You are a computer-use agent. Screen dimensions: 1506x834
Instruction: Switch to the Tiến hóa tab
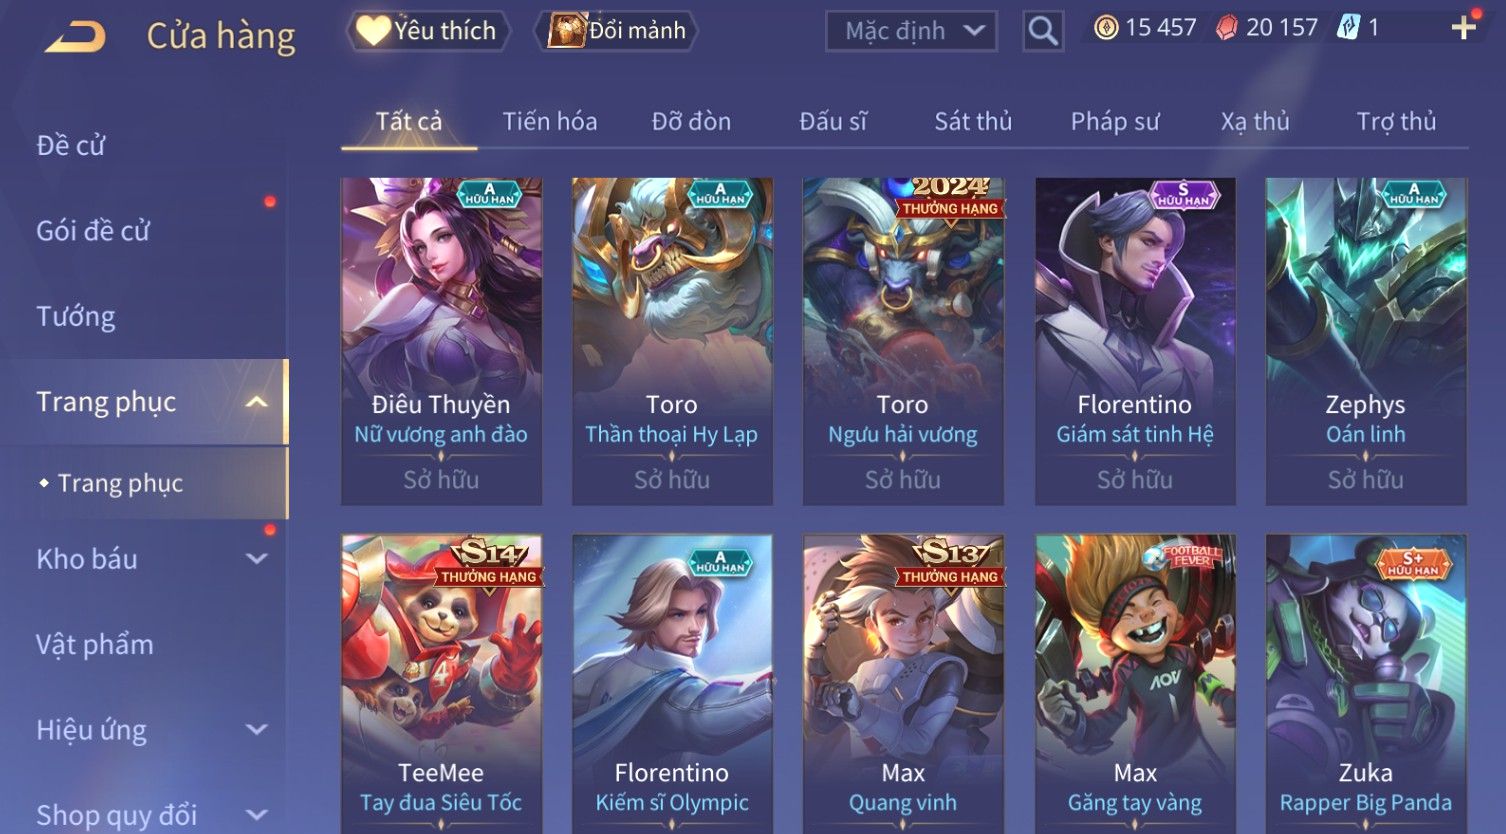pos(550,122)
